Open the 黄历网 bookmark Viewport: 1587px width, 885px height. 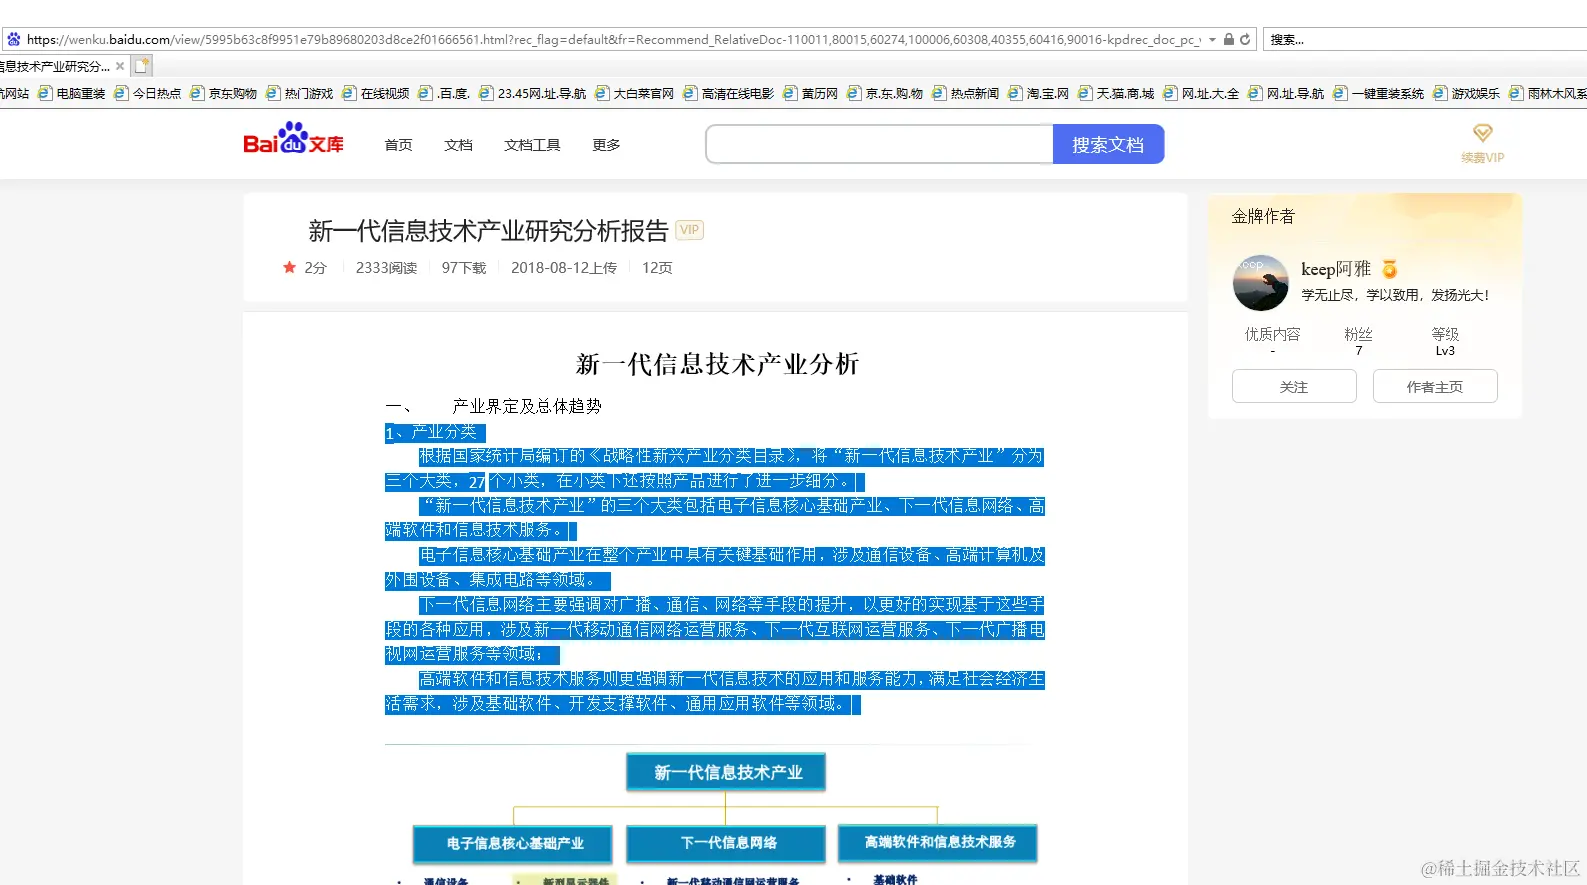810,93
